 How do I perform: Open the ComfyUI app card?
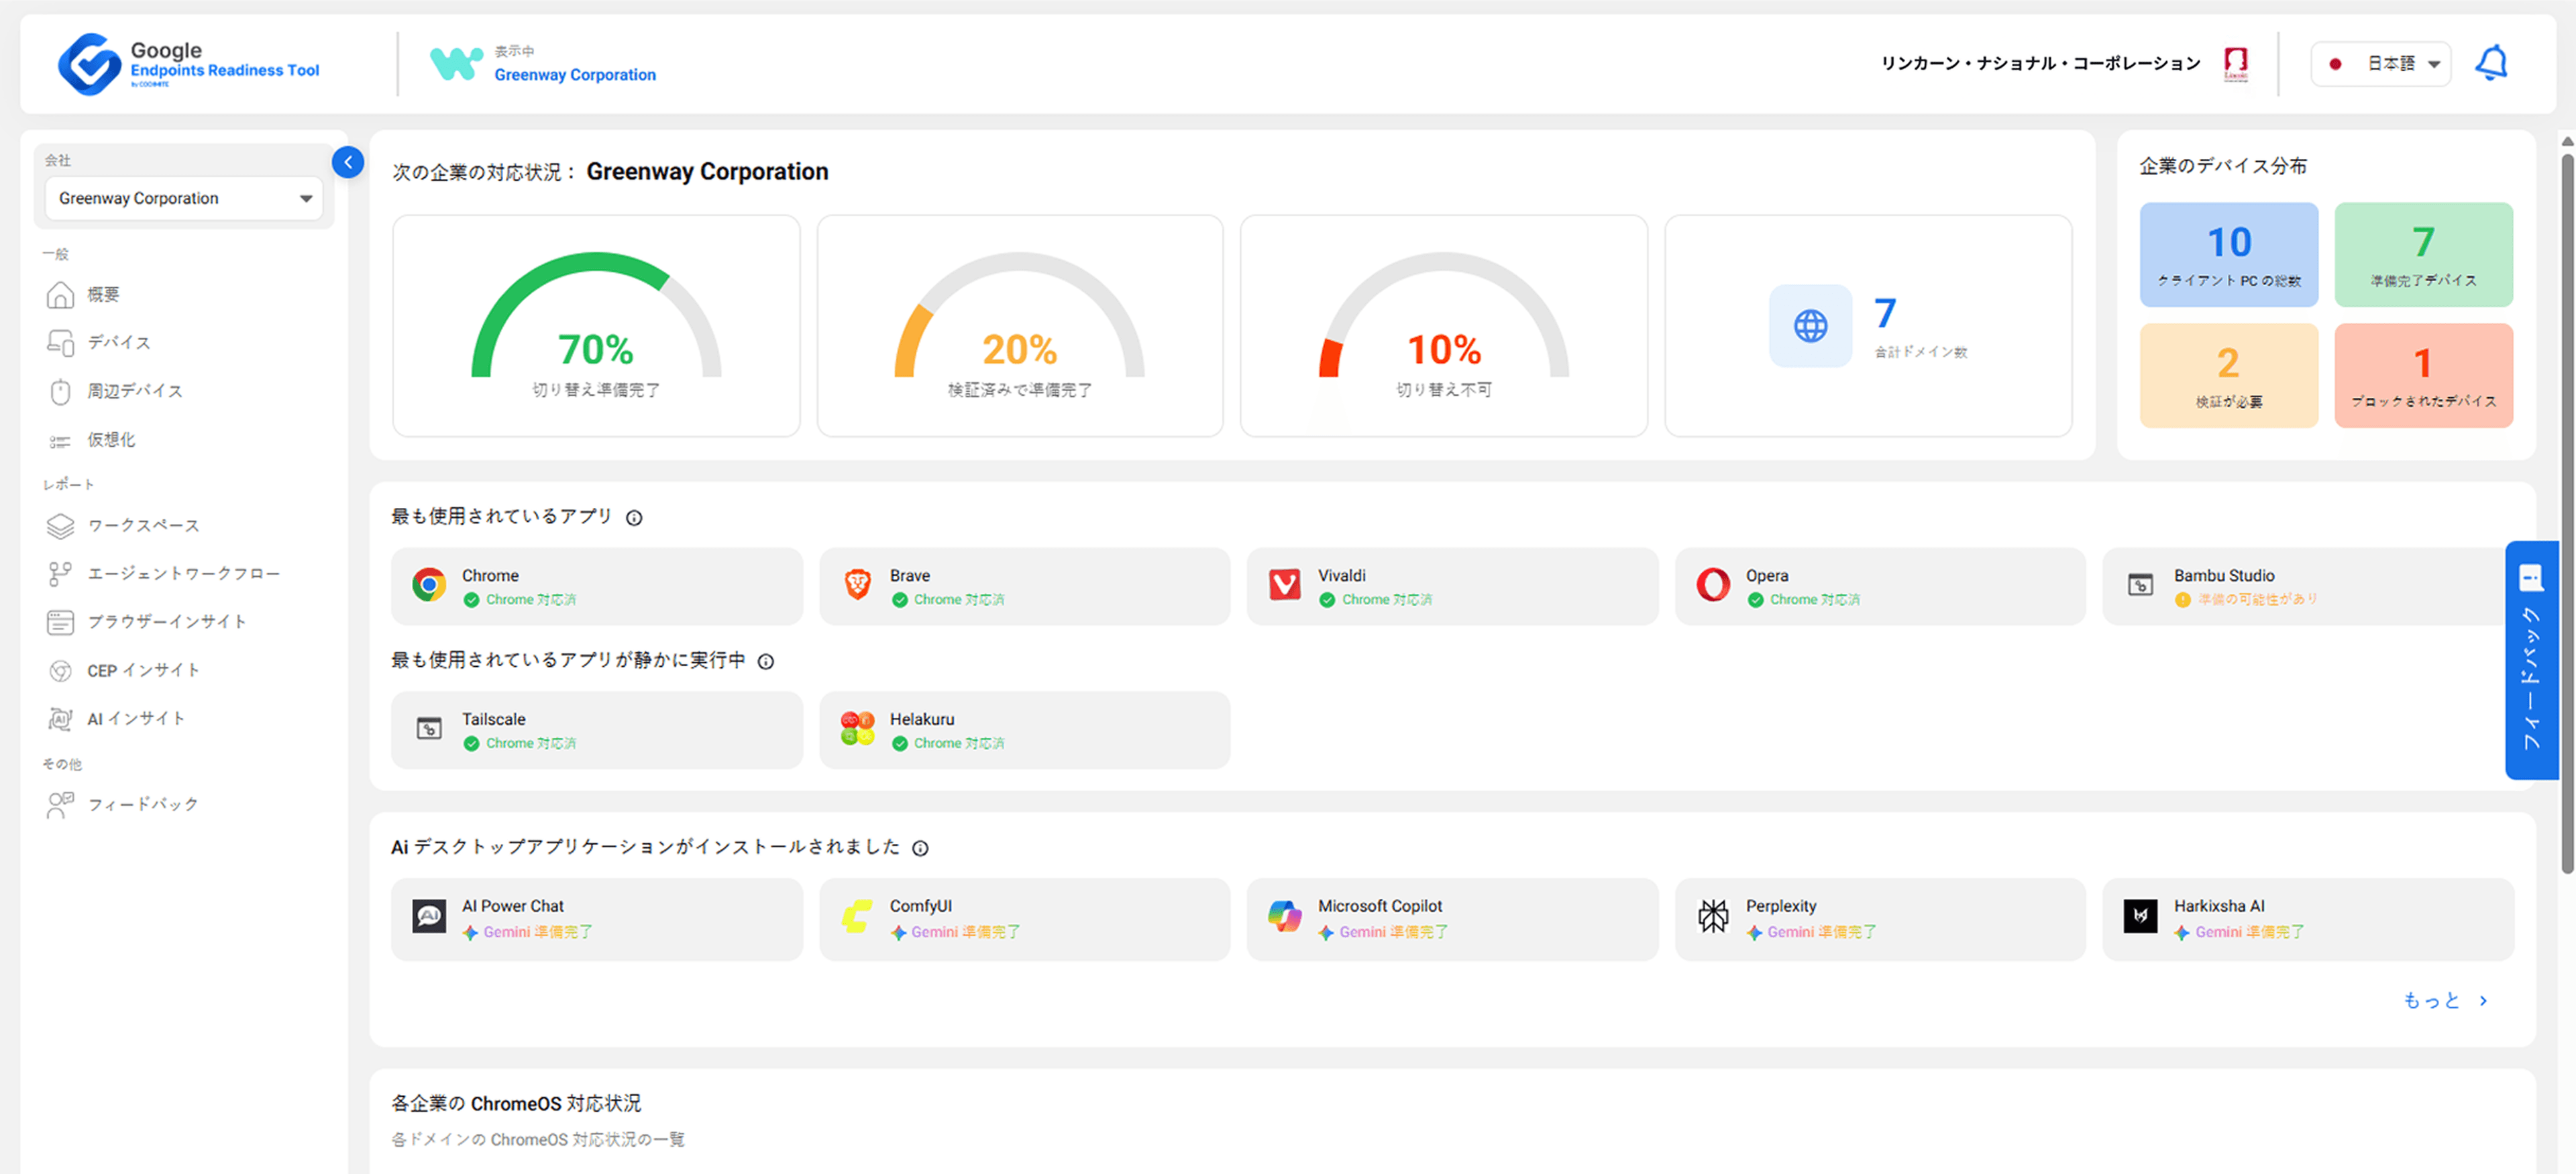pos(1024,919)
